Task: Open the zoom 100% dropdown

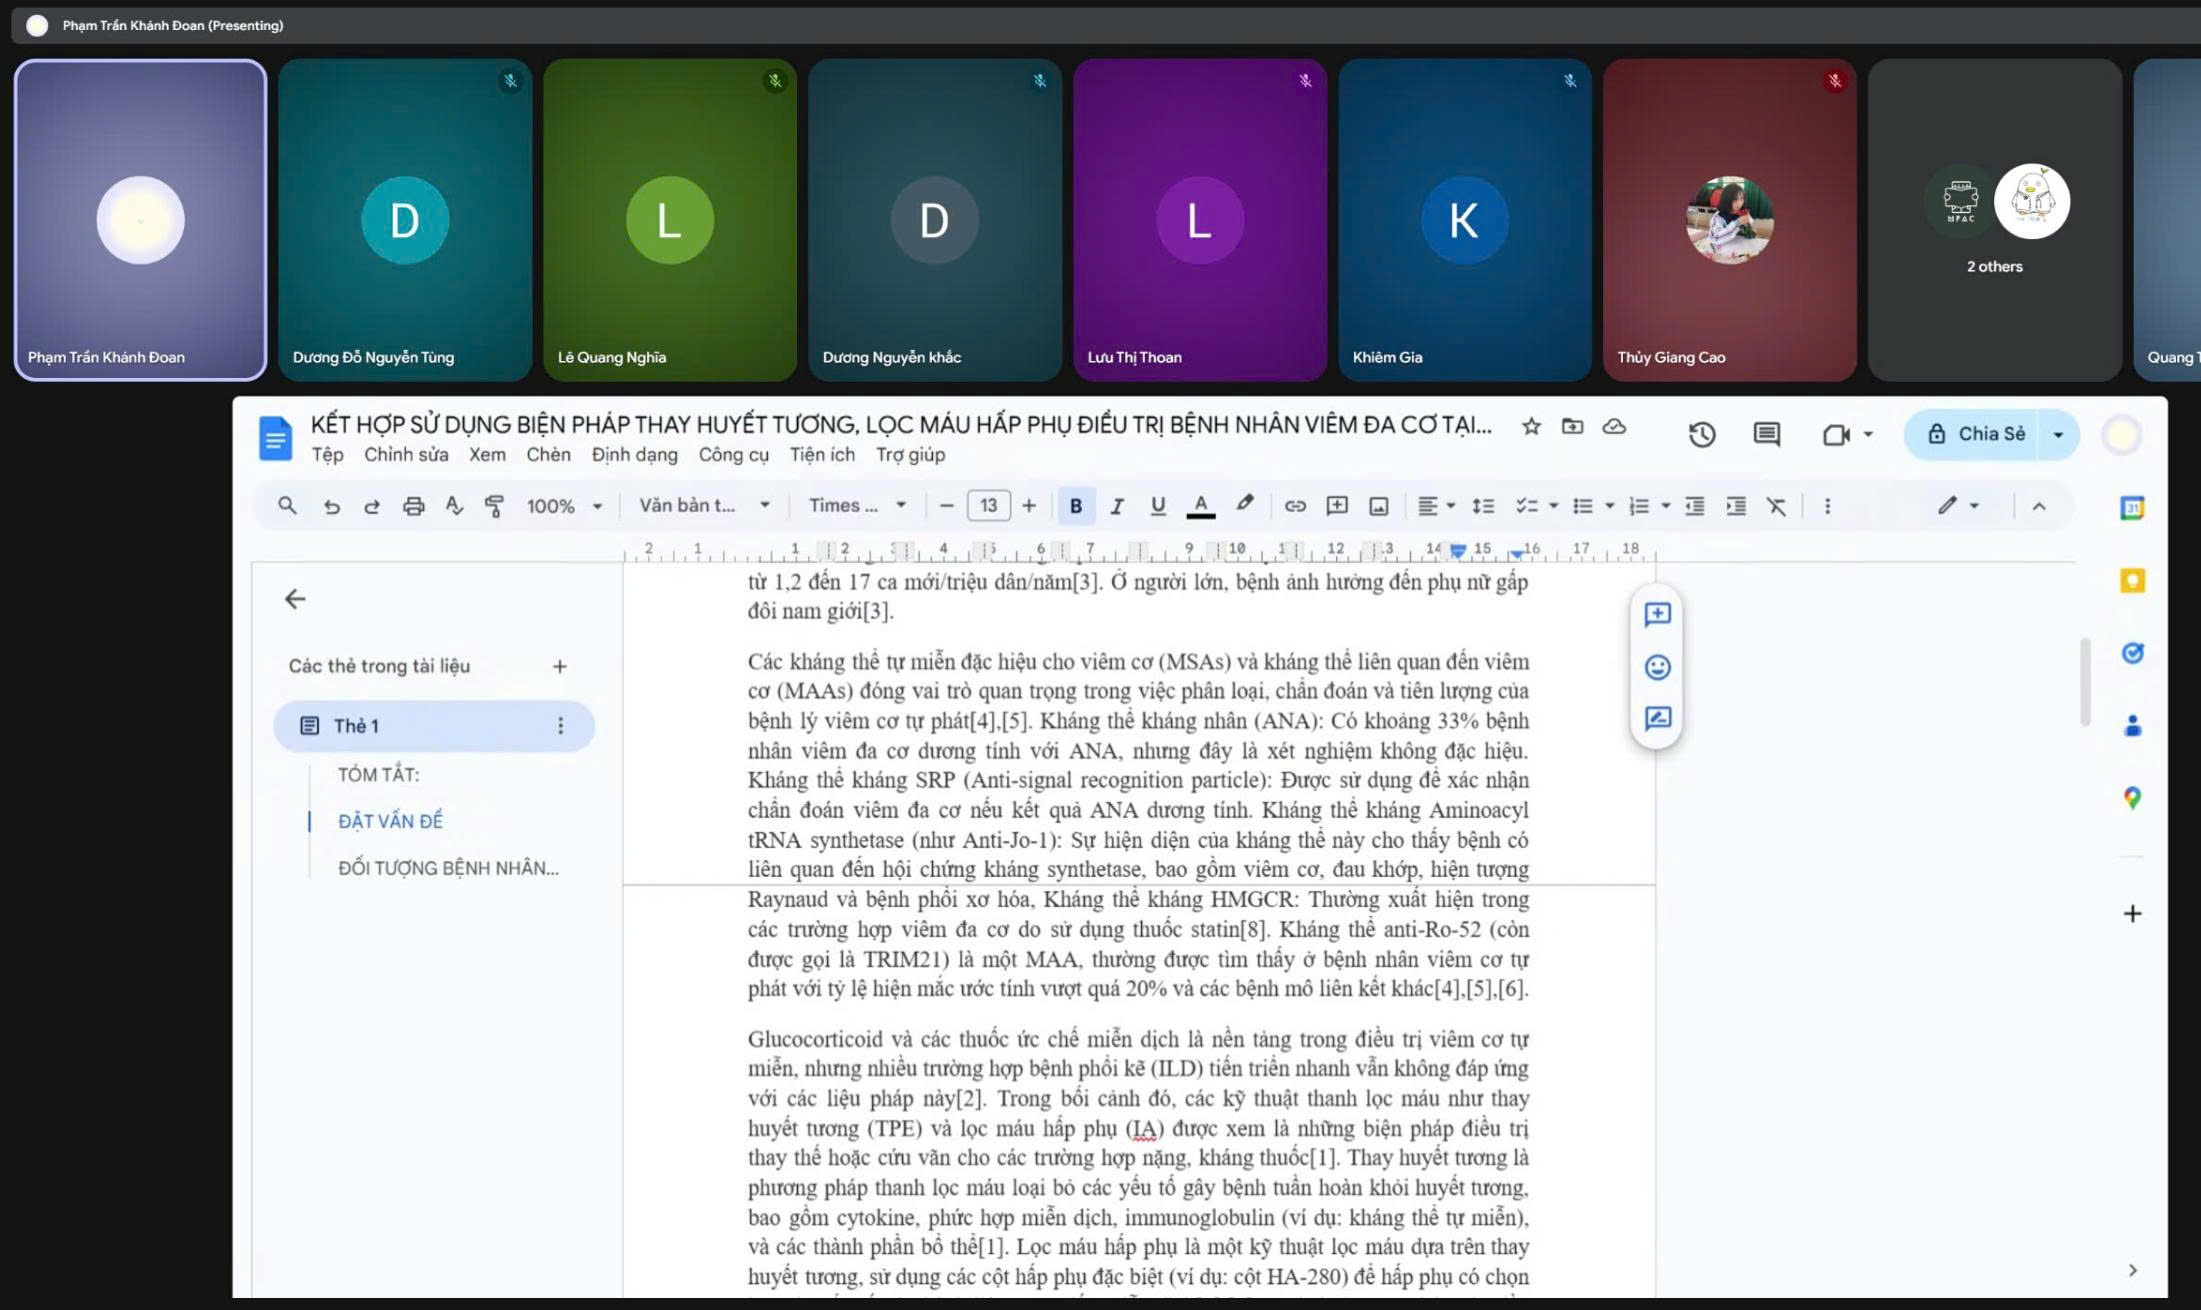Action: [x=564, y=506]
